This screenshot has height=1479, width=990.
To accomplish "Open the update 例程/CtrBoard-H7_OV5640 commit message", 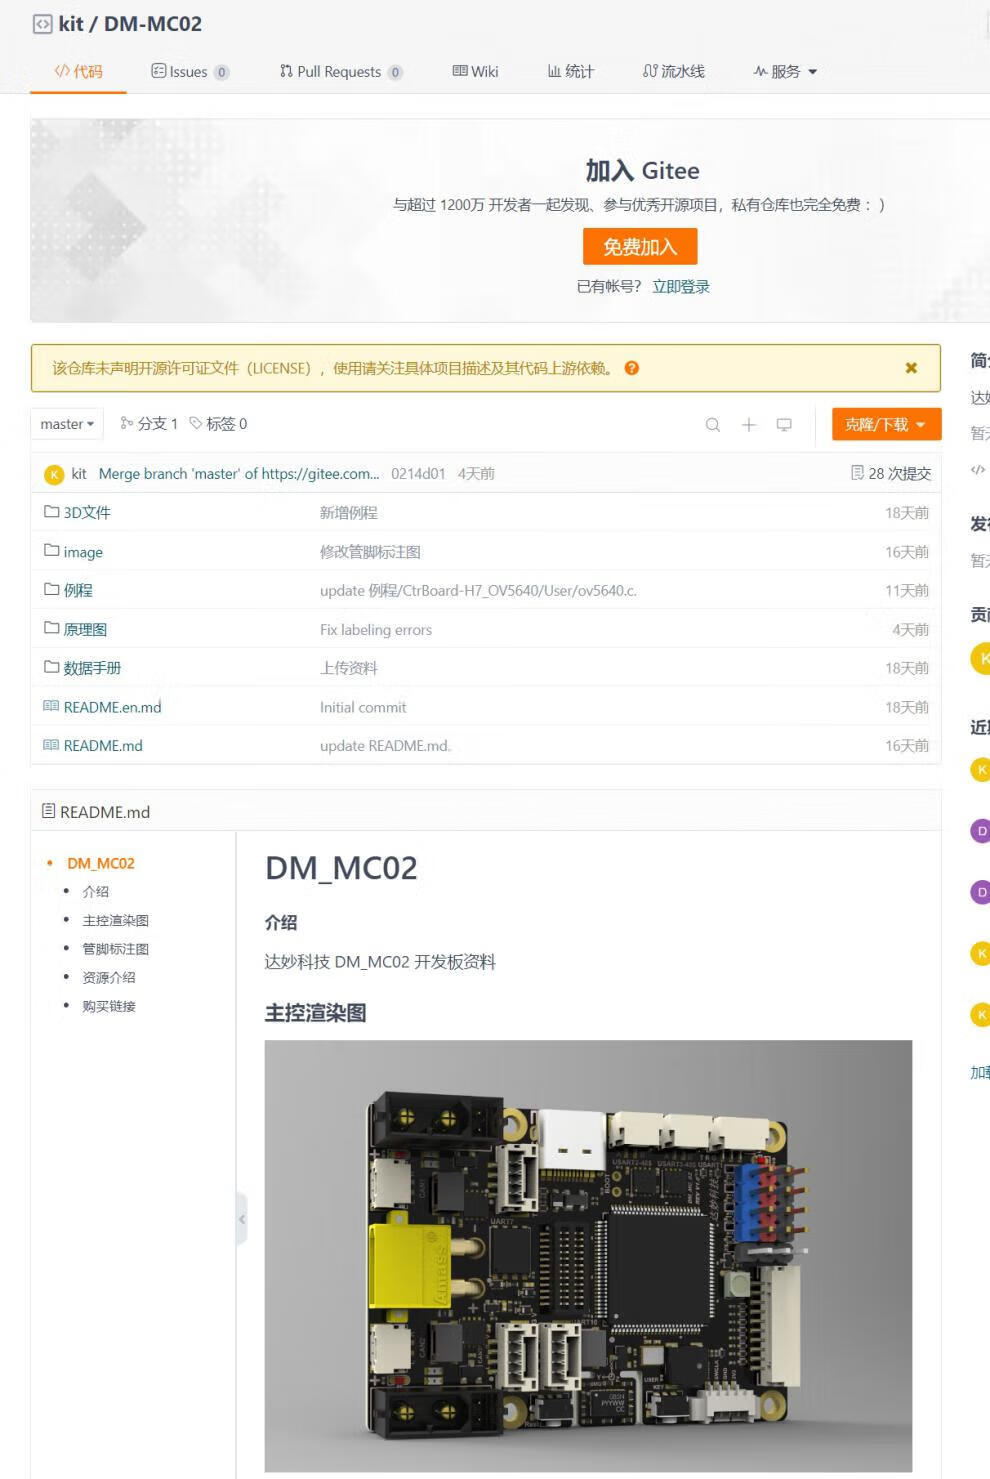I will 478,591.
